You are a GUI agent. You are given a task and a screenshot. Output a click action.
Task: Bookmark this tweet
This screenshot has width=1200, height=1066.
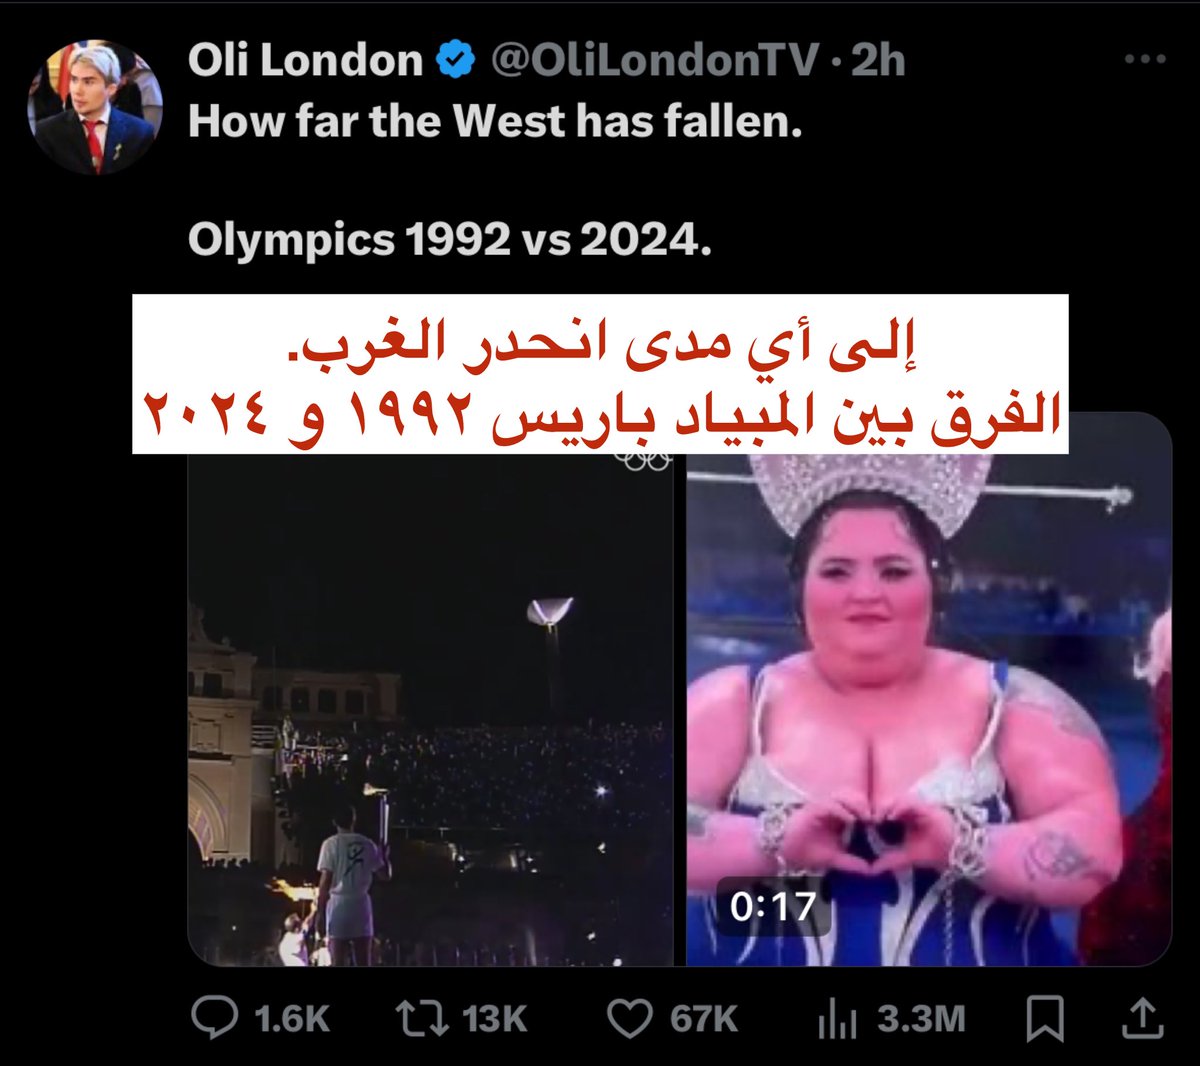[1044, 1019]
